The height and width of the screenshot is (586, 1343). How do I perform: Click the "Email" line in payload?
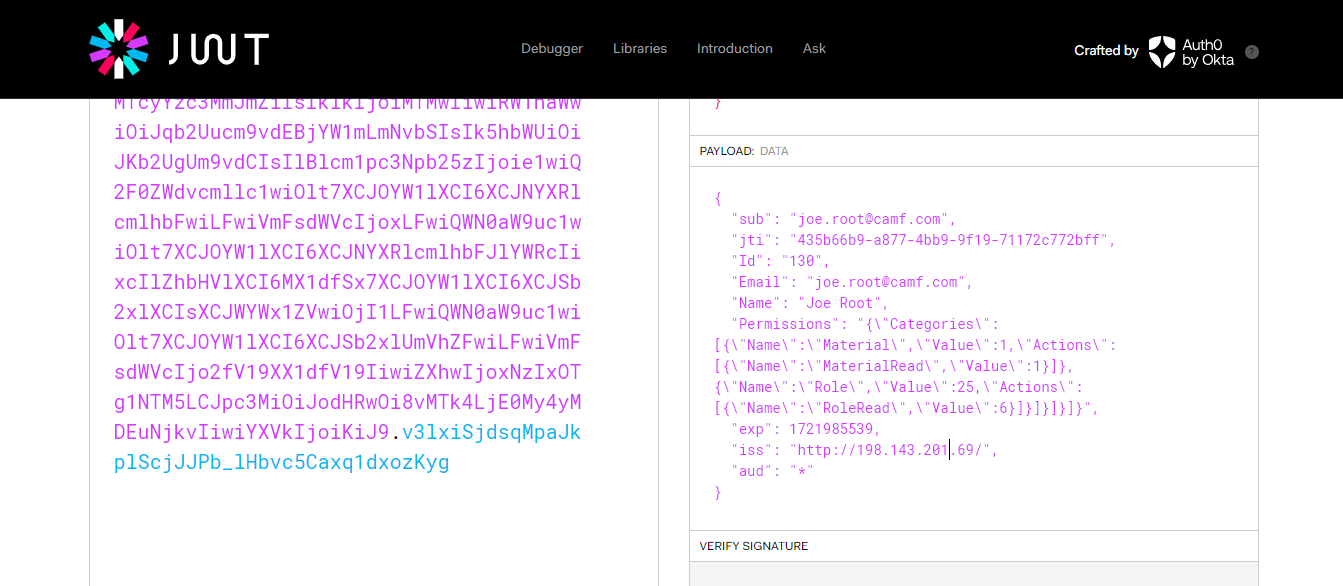[x=852, y=282]
